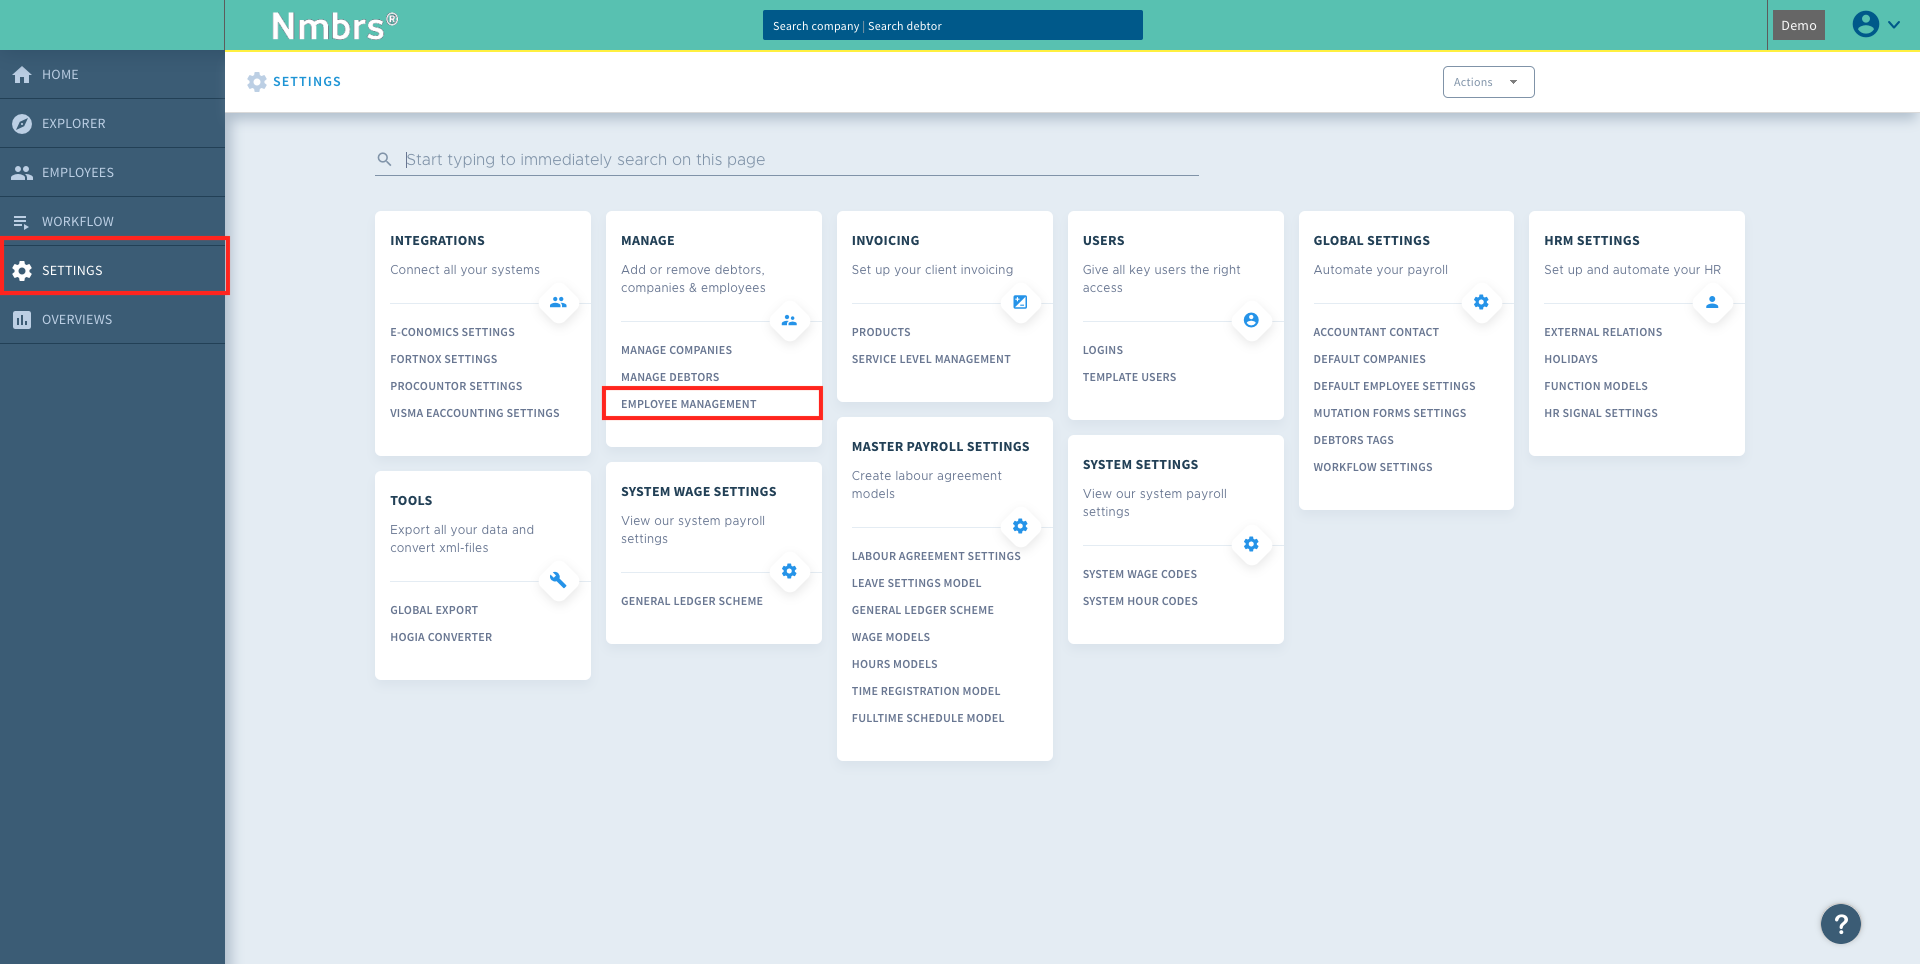Open Global Export tool

point(434,610)
